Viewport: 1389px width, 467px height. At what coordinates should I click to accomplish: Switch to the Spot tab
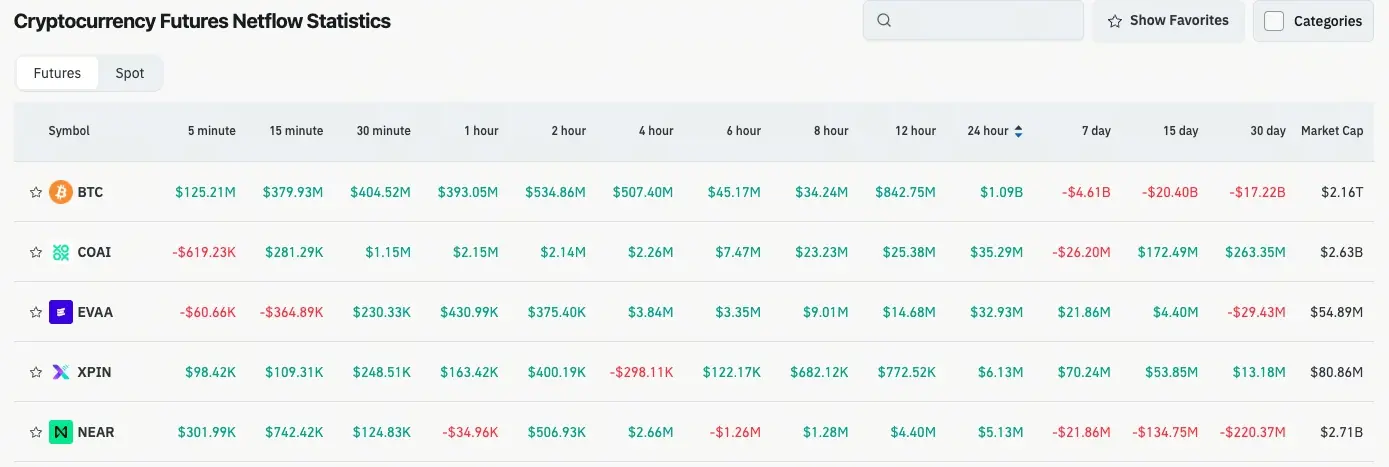tap(130, 73)
